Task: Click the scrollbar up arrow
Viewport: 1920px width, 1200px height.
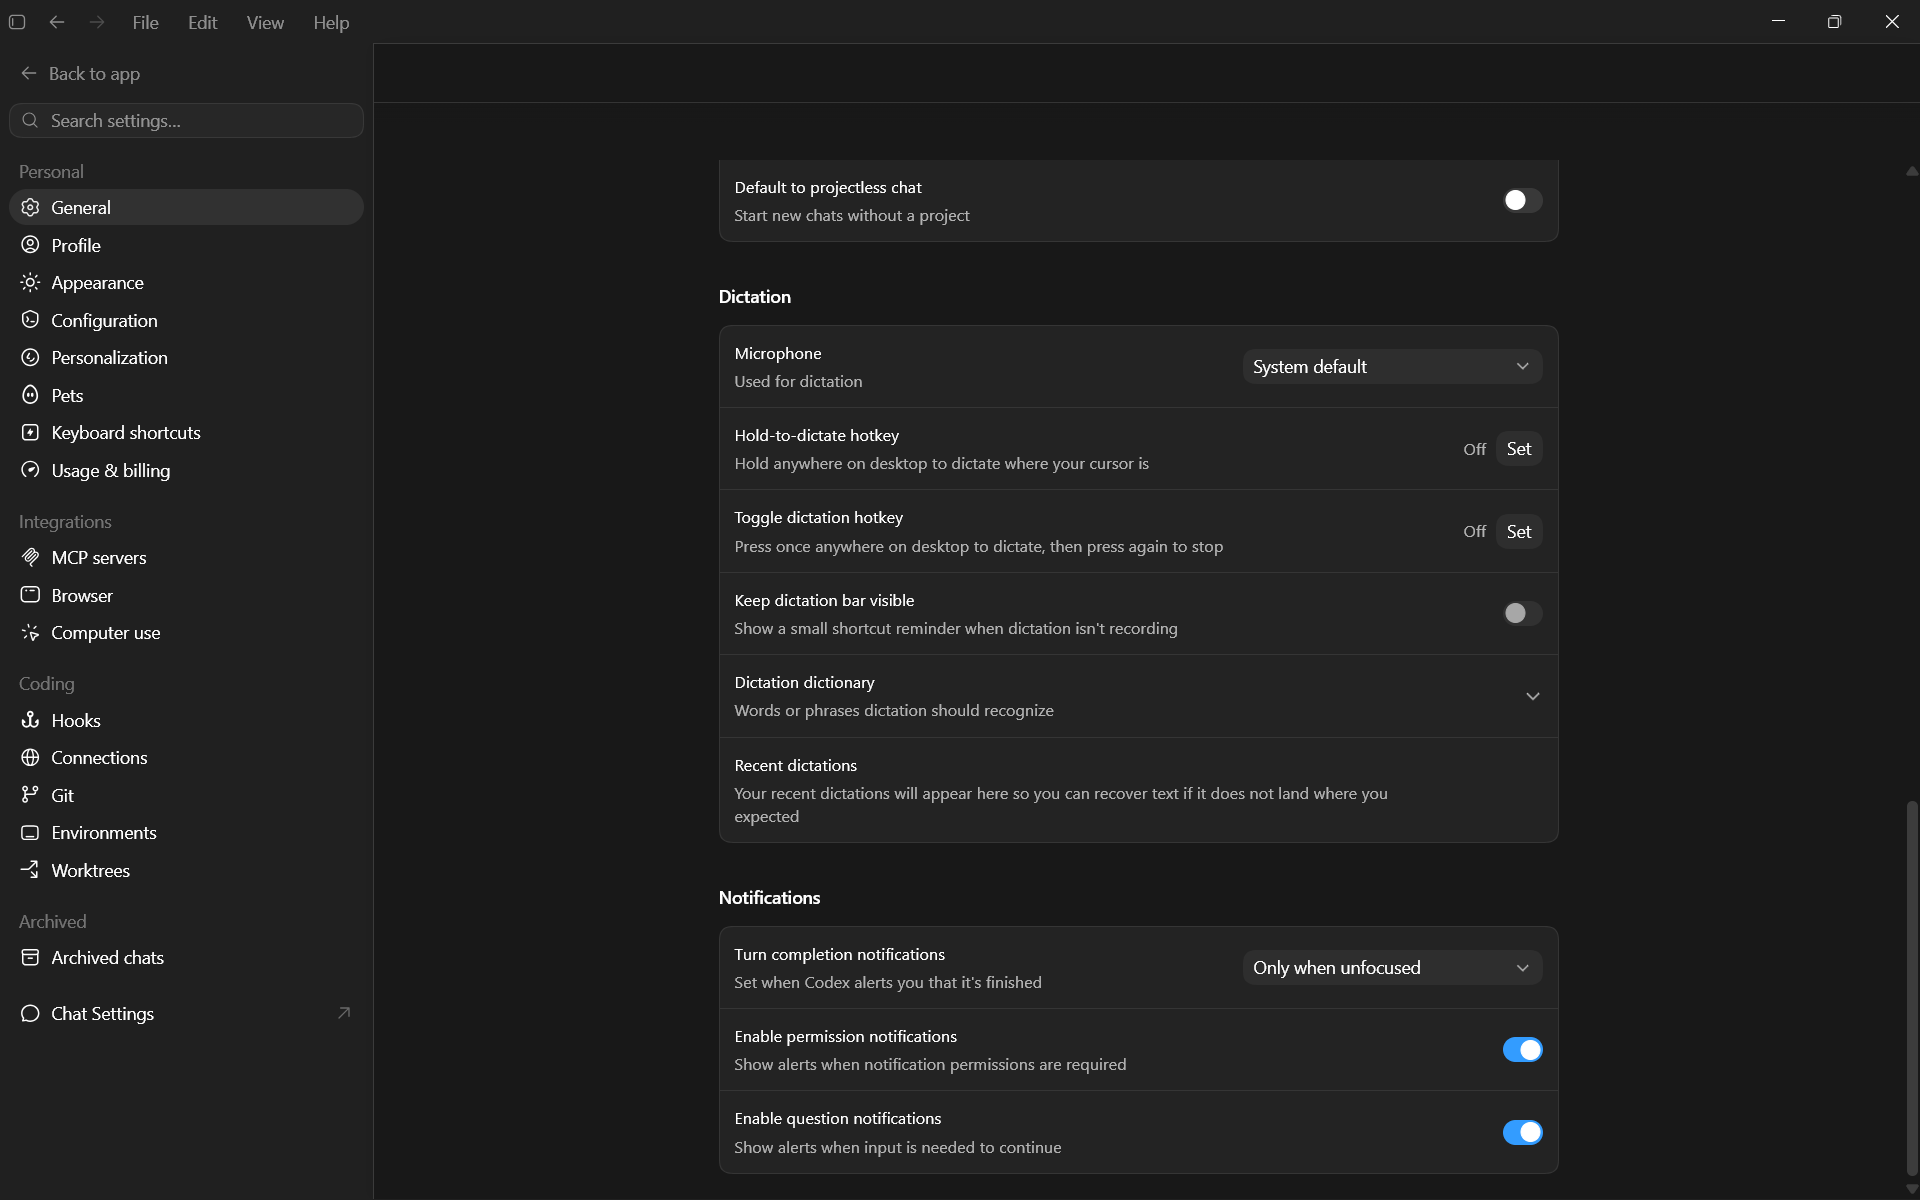Action: [x=1912, y=171]
